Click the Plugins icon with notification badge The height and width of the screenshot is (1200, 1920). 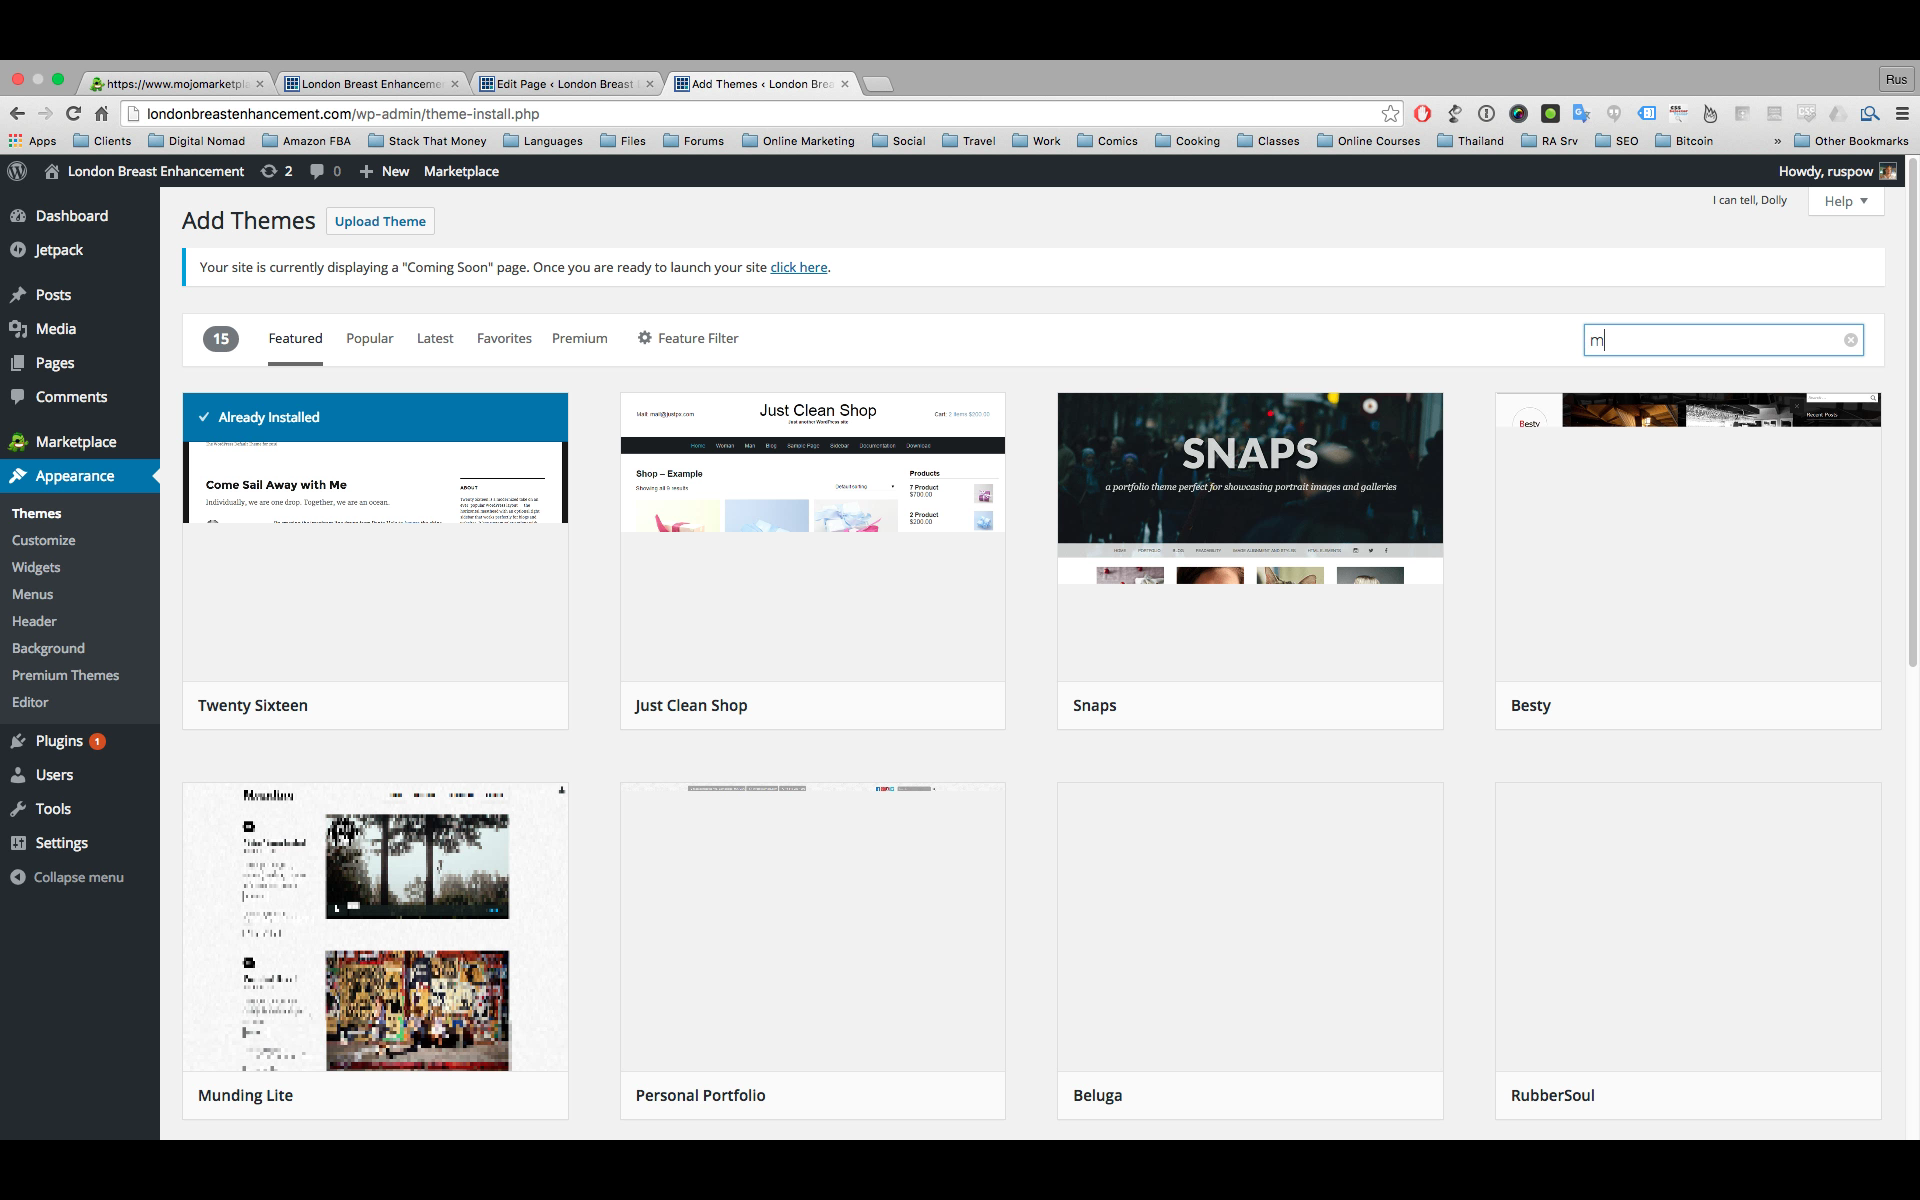[59, 741]
